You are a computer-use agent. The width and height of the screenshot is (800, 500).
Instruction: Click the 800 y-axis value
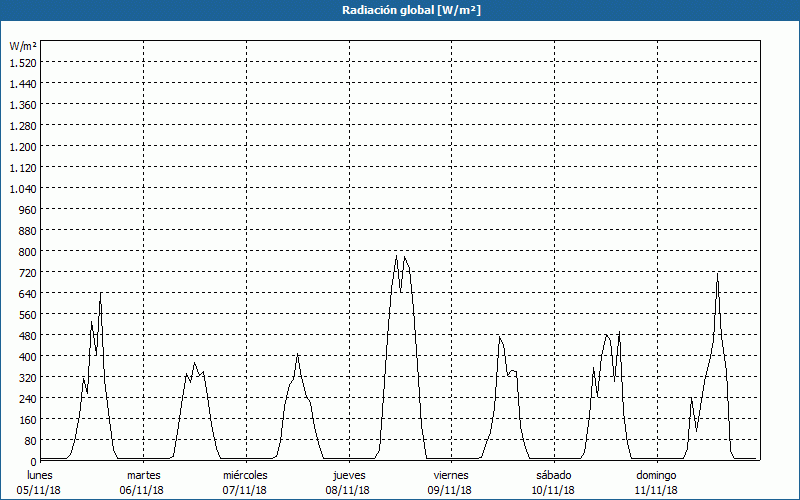[x=28, y=252]
